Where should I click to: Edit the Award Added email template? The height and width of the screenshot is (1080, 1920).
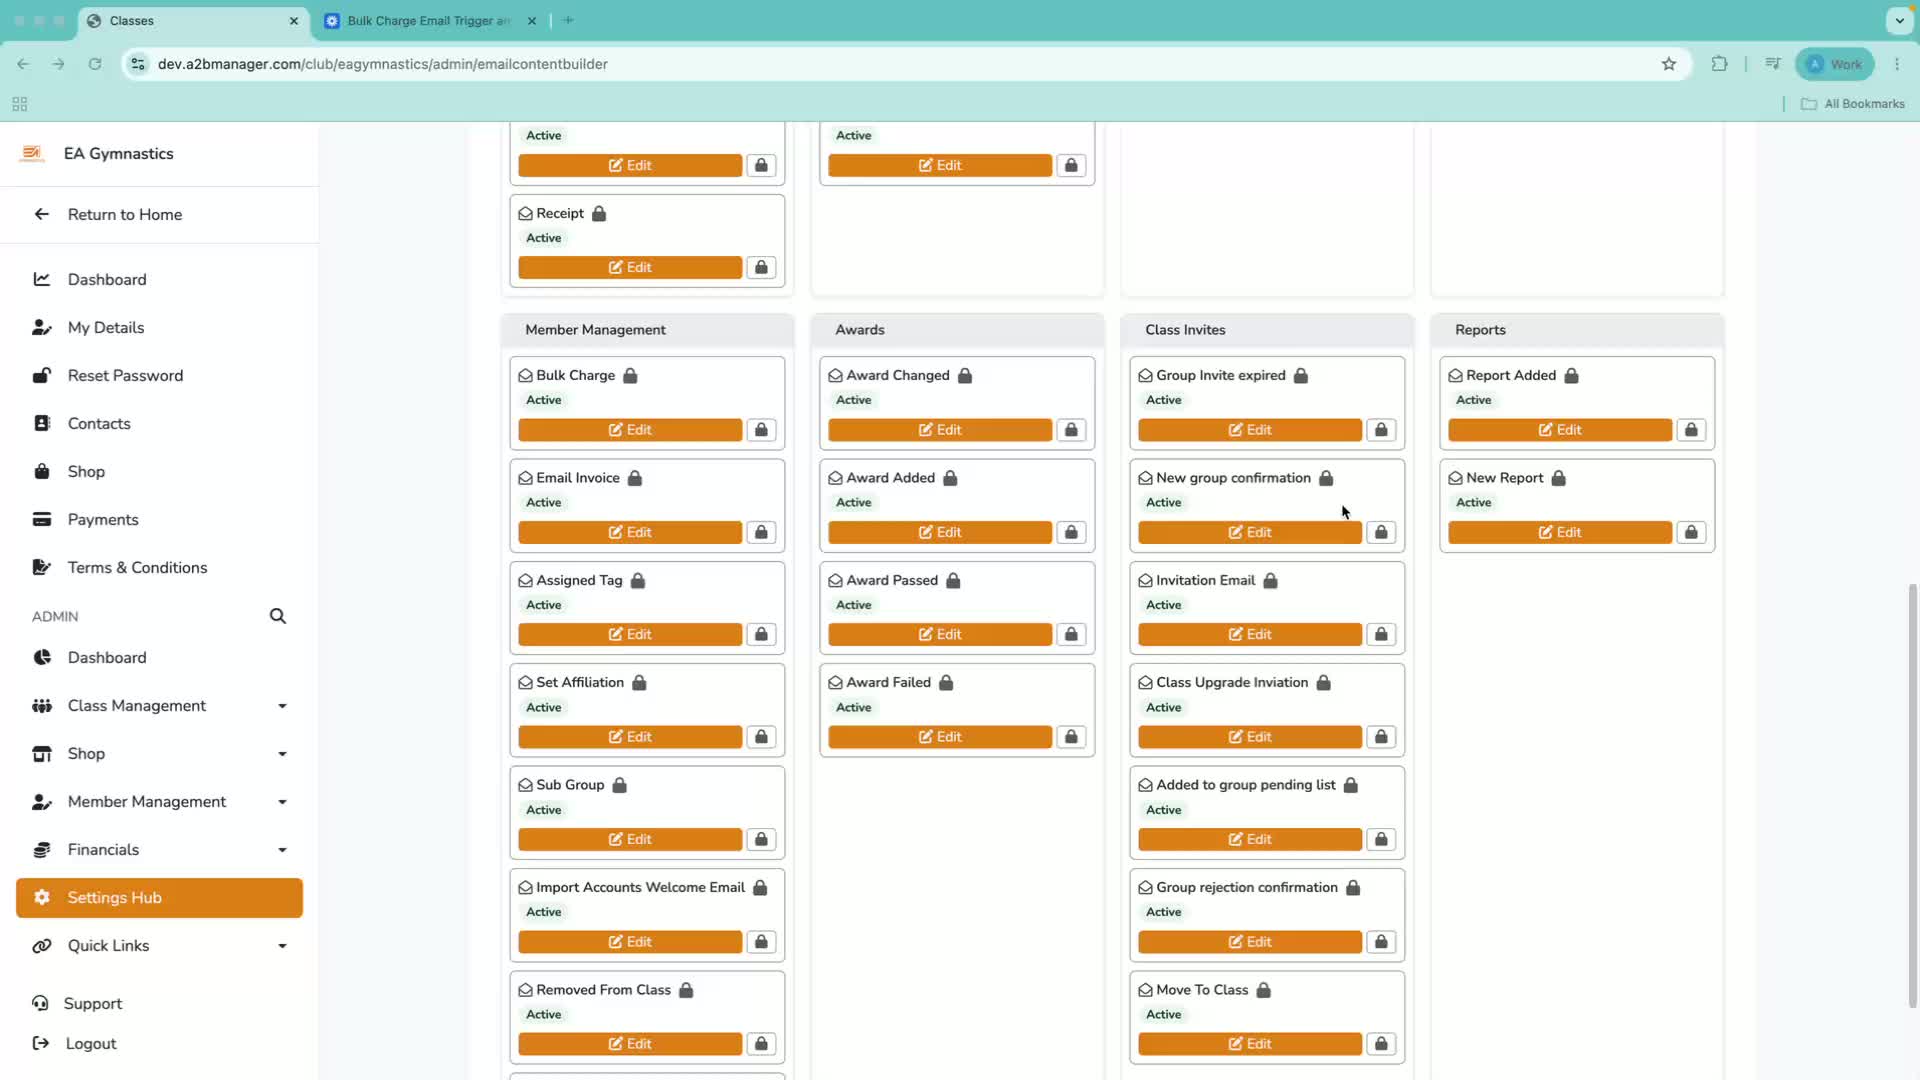pos(940,532)
